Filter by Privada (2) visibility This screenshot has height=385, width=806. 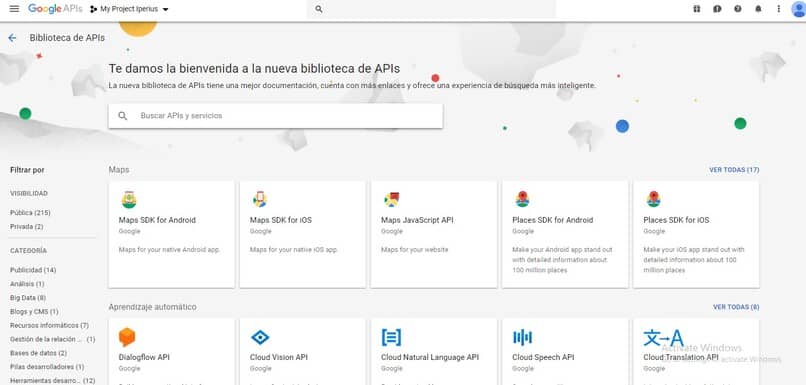coord(27,227)
